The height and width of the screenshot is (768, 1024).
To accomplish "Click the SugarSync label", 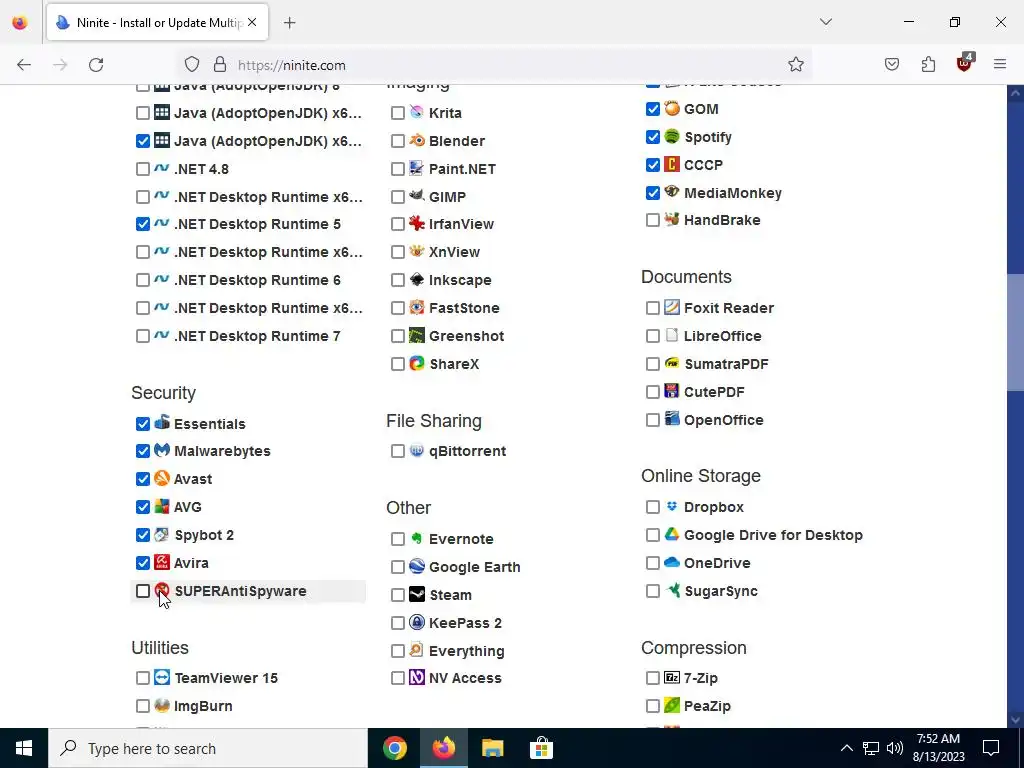I will point(721,591).
